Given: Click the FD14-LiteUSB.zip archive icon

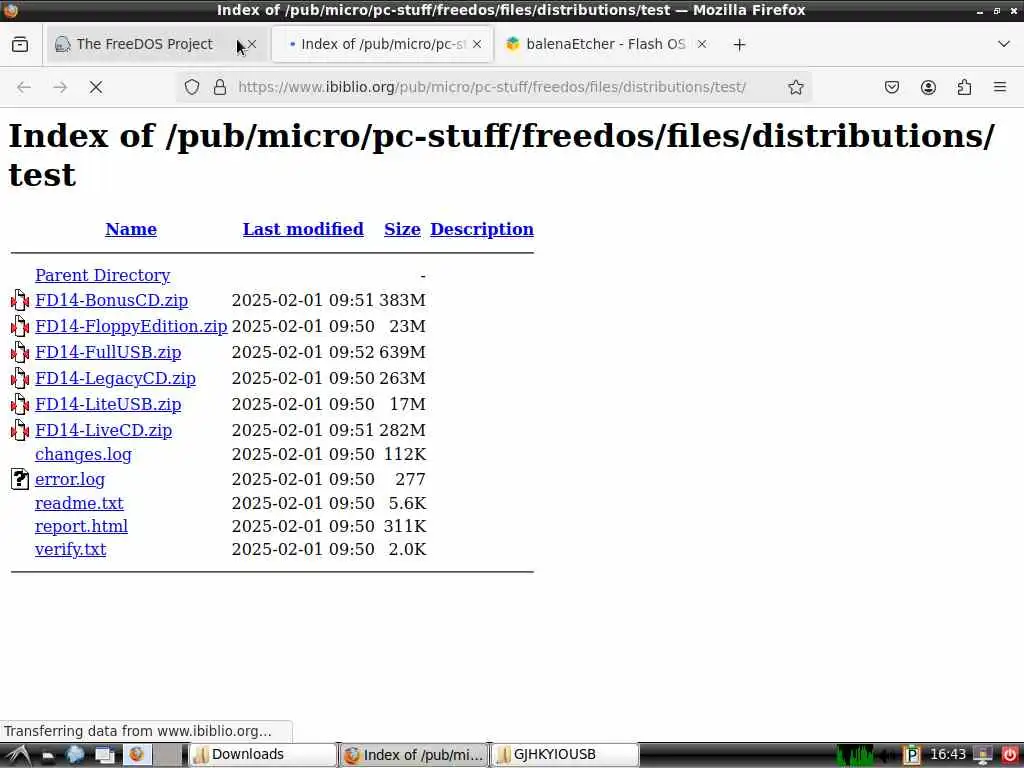Looking at the screenshot, I should click(x=20, y=404).
